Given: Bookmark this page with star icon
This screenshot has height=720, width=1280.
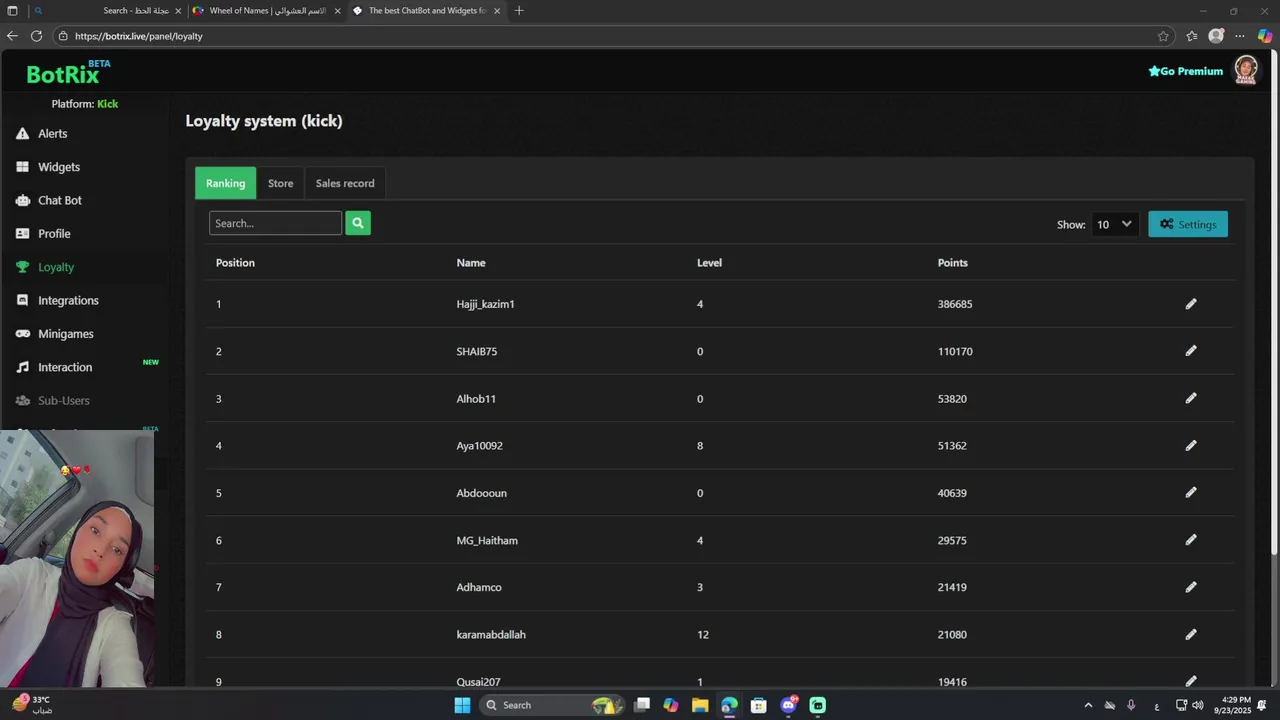Looking at the screenshot, I should 1163,36.
